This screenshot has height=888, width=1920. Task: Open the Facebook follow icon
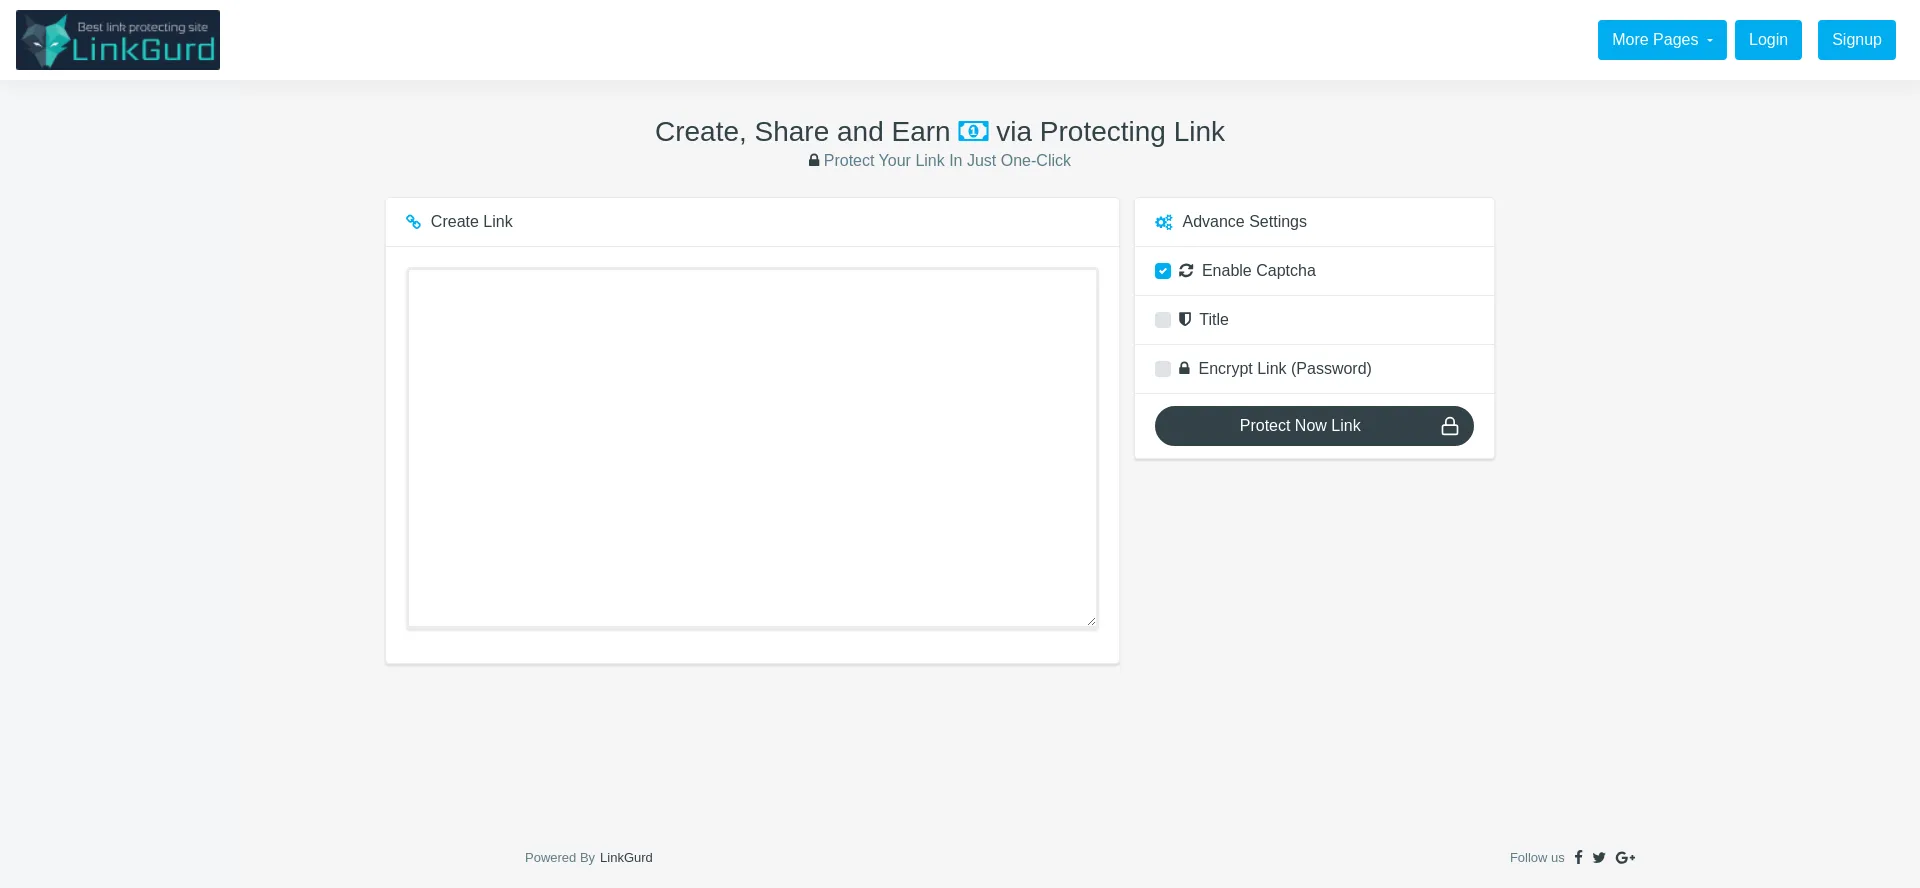[x=1579, y=857]
